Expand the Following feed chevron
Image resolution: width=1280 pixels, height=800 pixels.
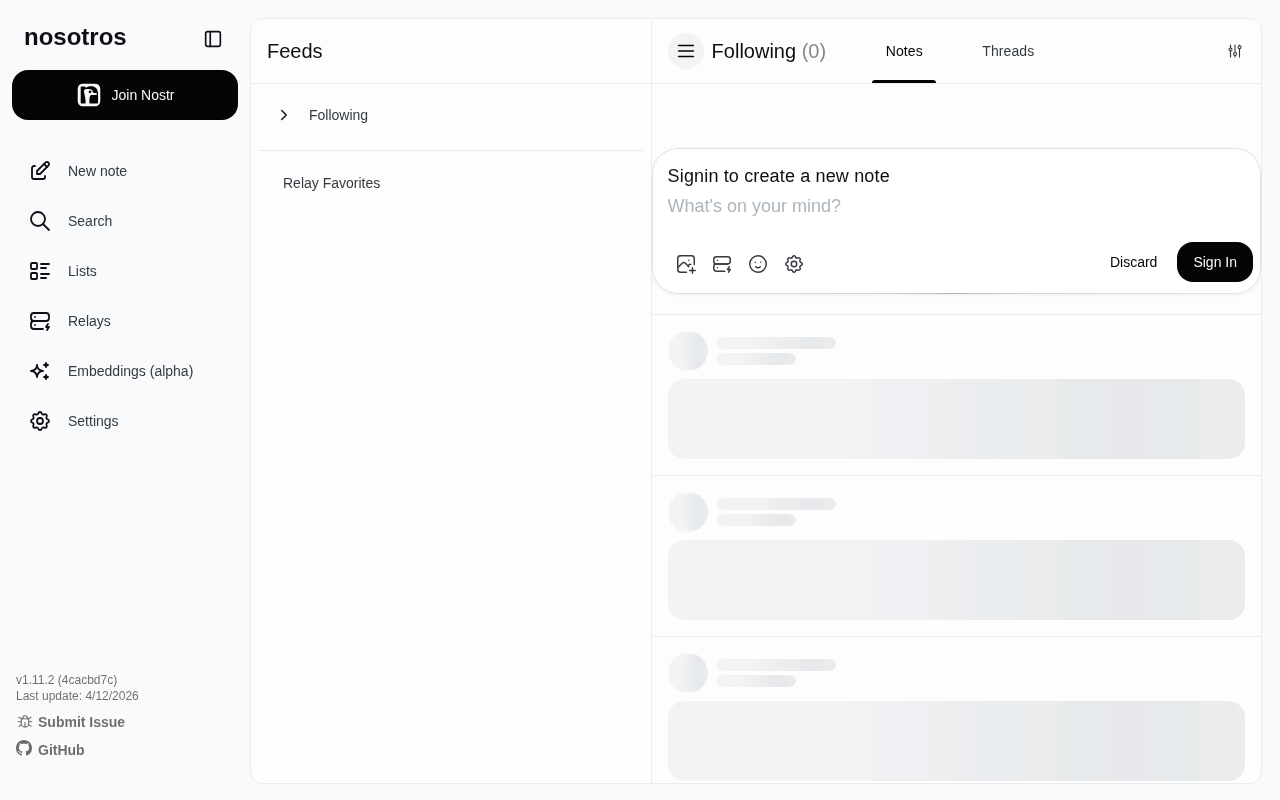[284, 115]
